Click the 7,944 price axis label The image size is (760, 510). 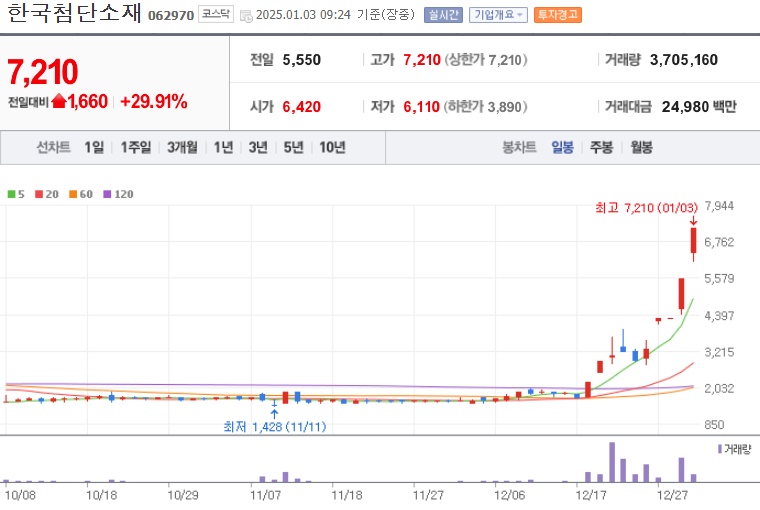pyautogui.click(x=719, y=206)
